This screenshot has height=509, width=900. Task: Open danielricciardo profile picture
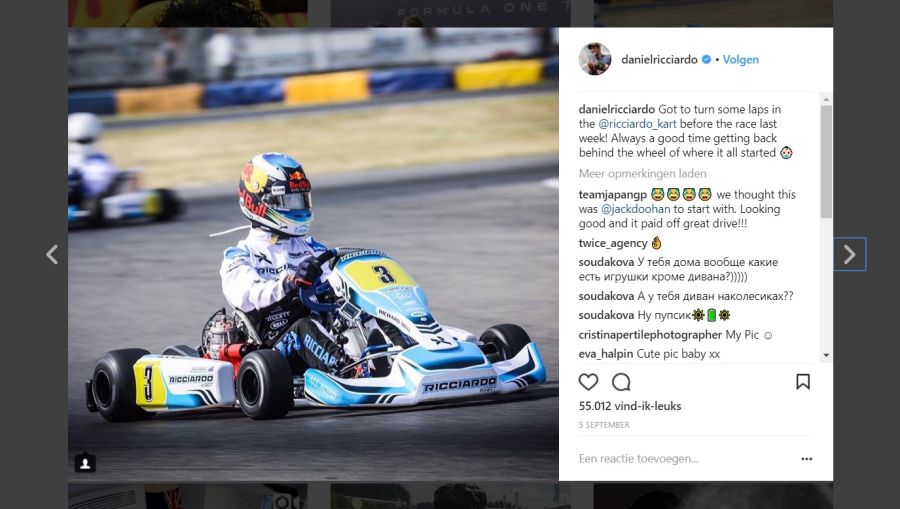(595, 59)
